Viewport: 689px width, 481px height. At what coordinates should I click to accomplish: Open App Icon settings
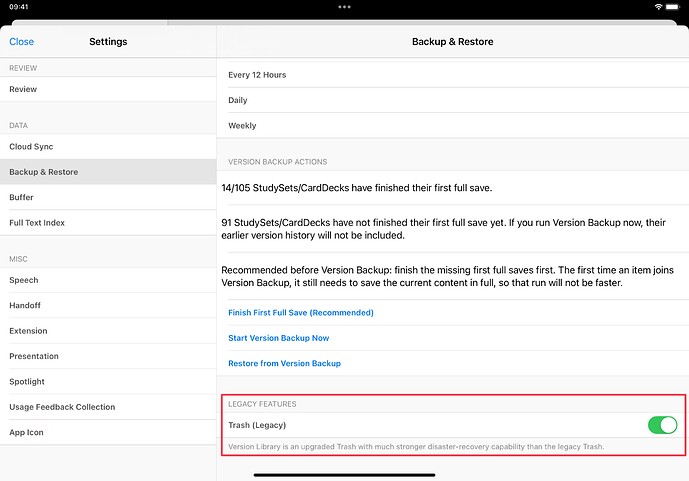point(108,433)
